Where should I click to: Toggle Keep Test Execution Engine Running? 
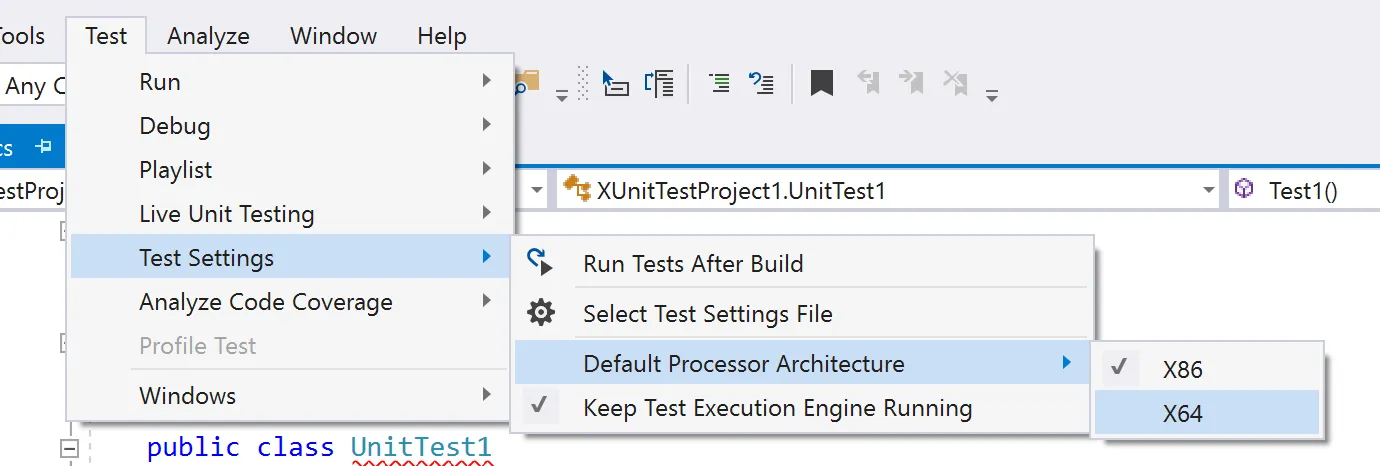[777, 408]
